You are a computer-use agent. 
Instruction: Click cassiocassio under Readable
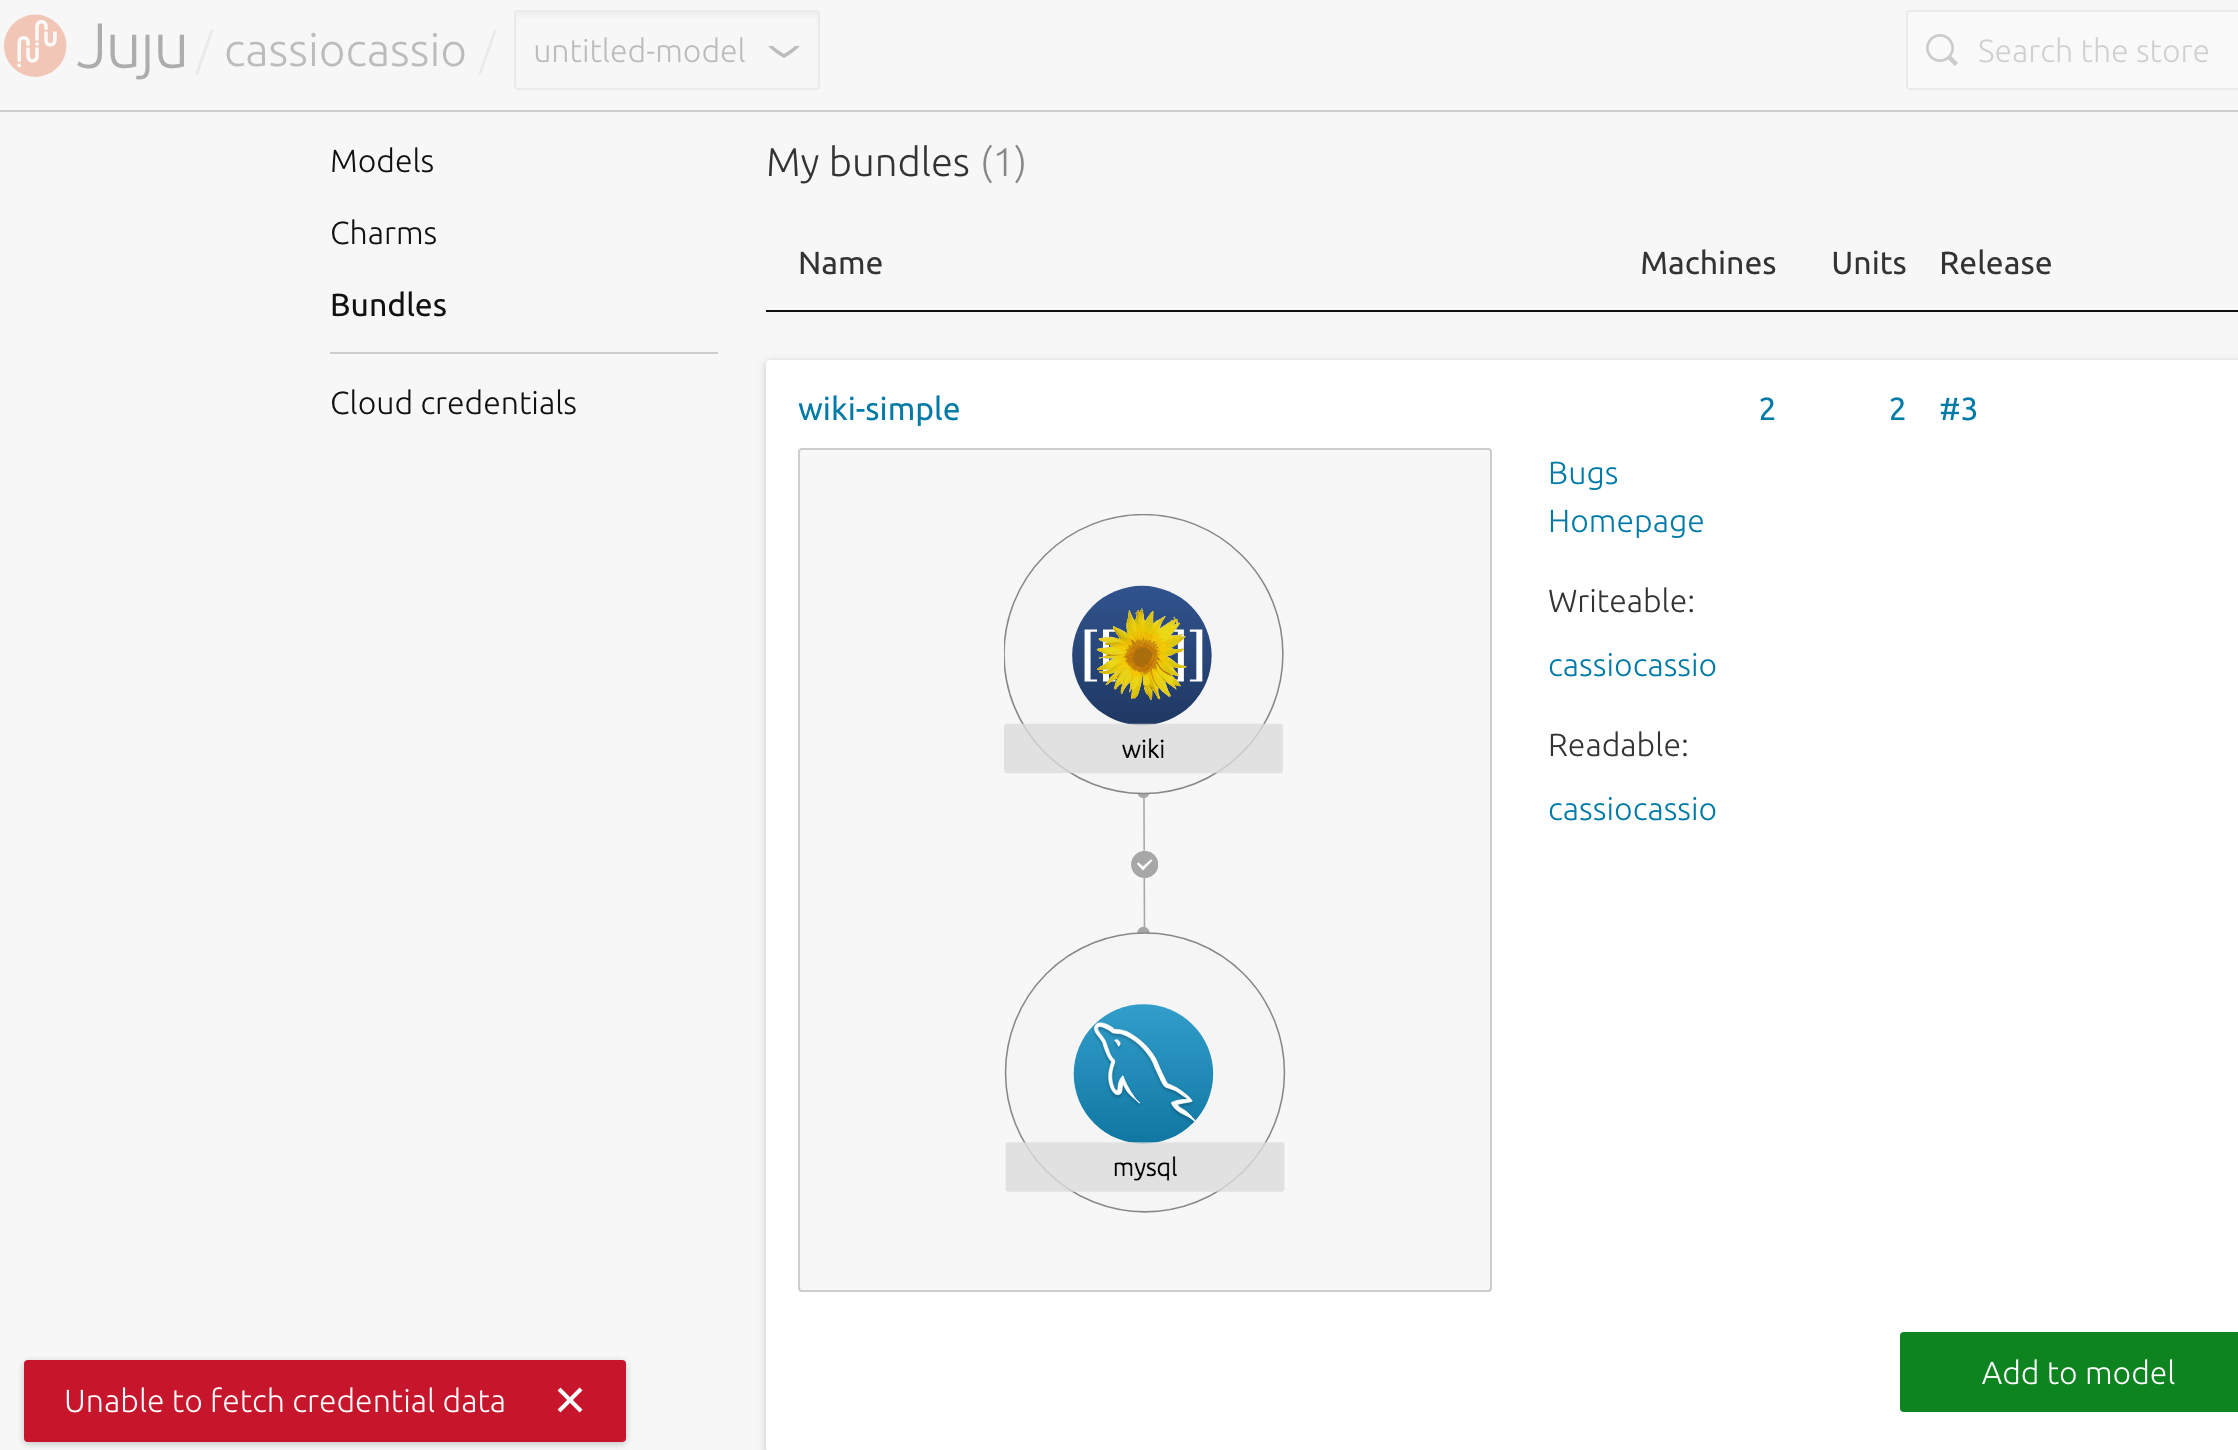coord(1631,809)
